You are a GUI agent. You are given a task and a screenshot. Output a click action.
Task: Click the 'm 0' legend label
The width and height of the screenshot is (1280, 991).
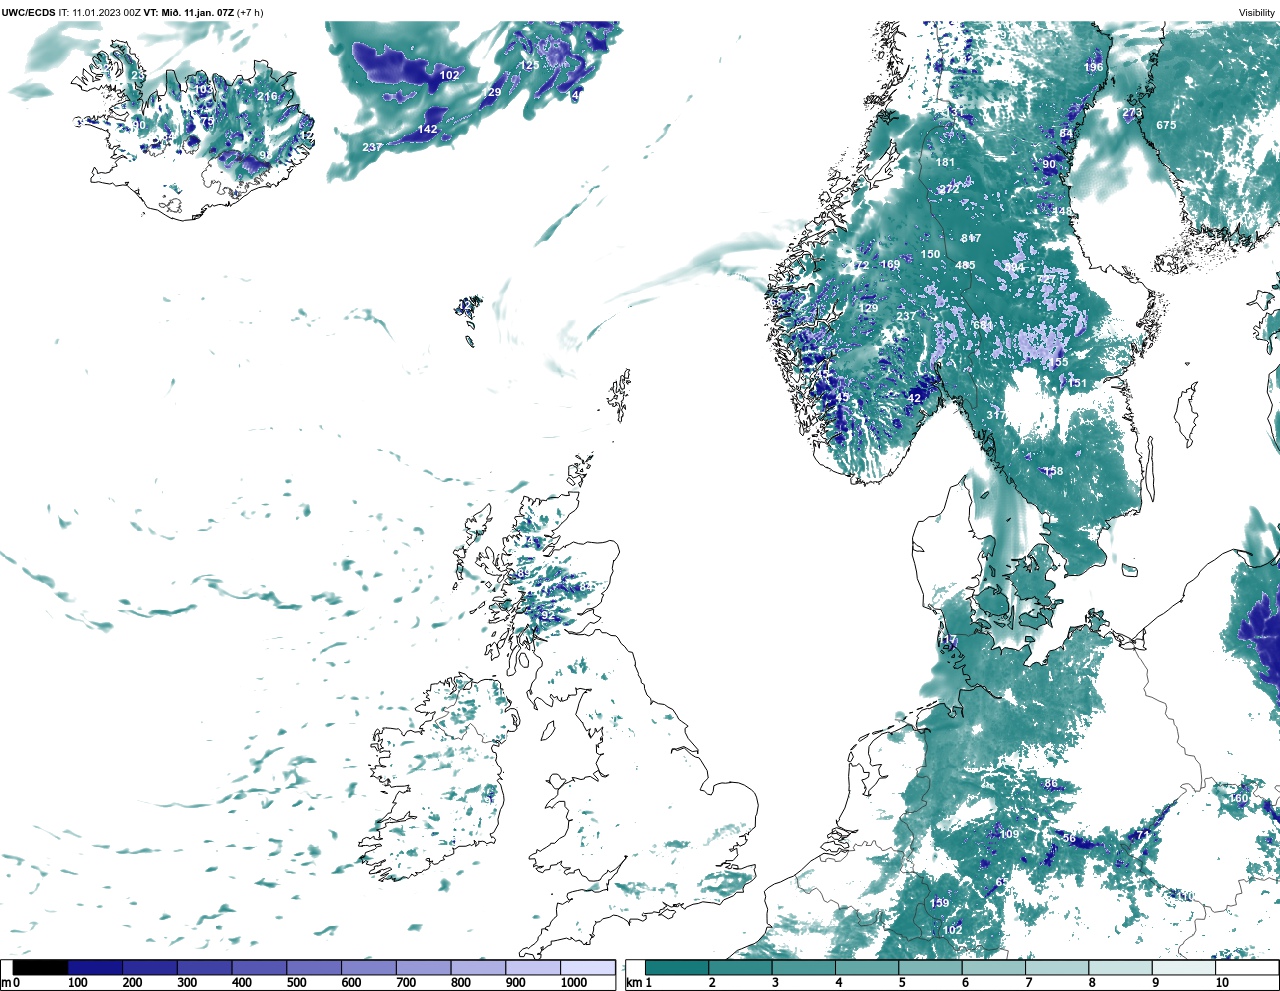11,983
